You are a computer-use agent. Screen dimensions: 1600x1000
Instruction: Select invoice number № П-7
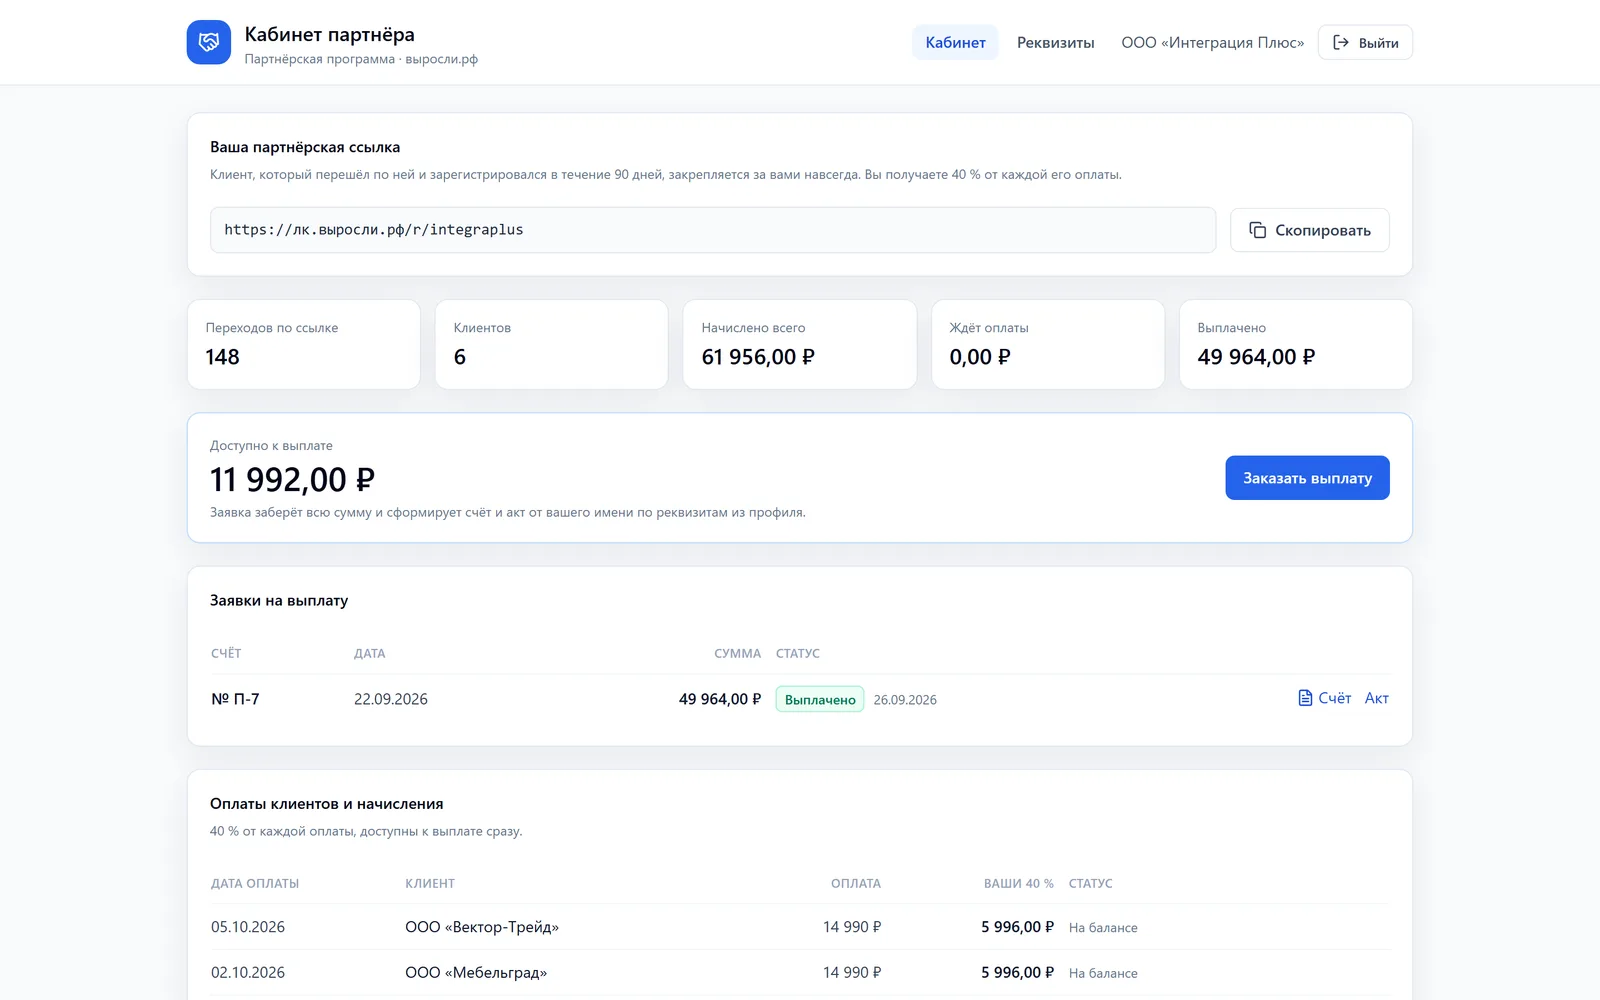coord(235,699)
